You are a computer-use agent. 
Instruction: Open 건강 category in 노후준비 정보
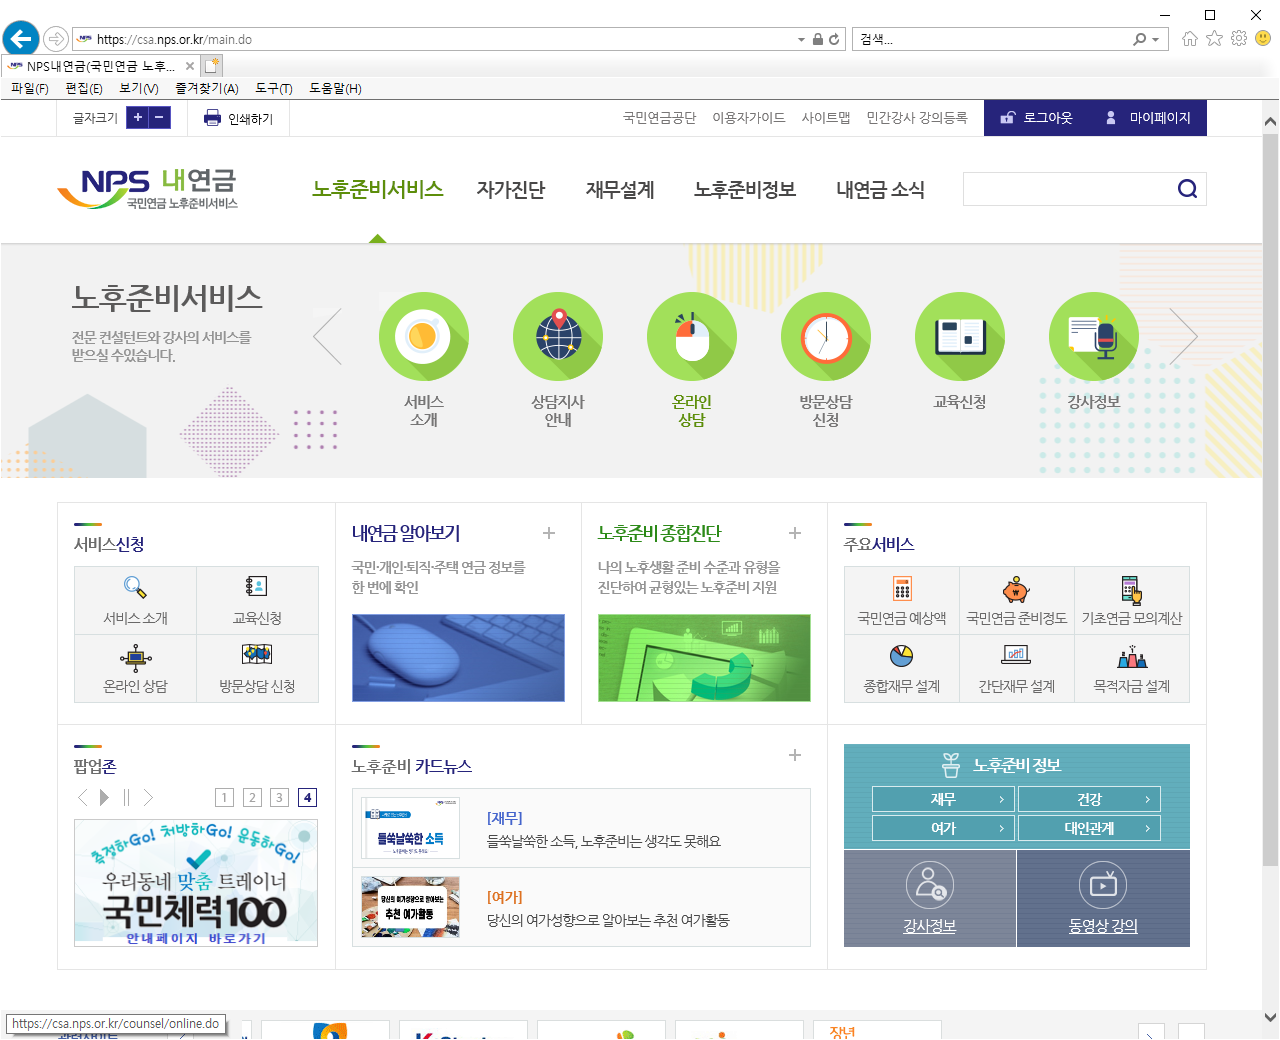pos(1089,799)
